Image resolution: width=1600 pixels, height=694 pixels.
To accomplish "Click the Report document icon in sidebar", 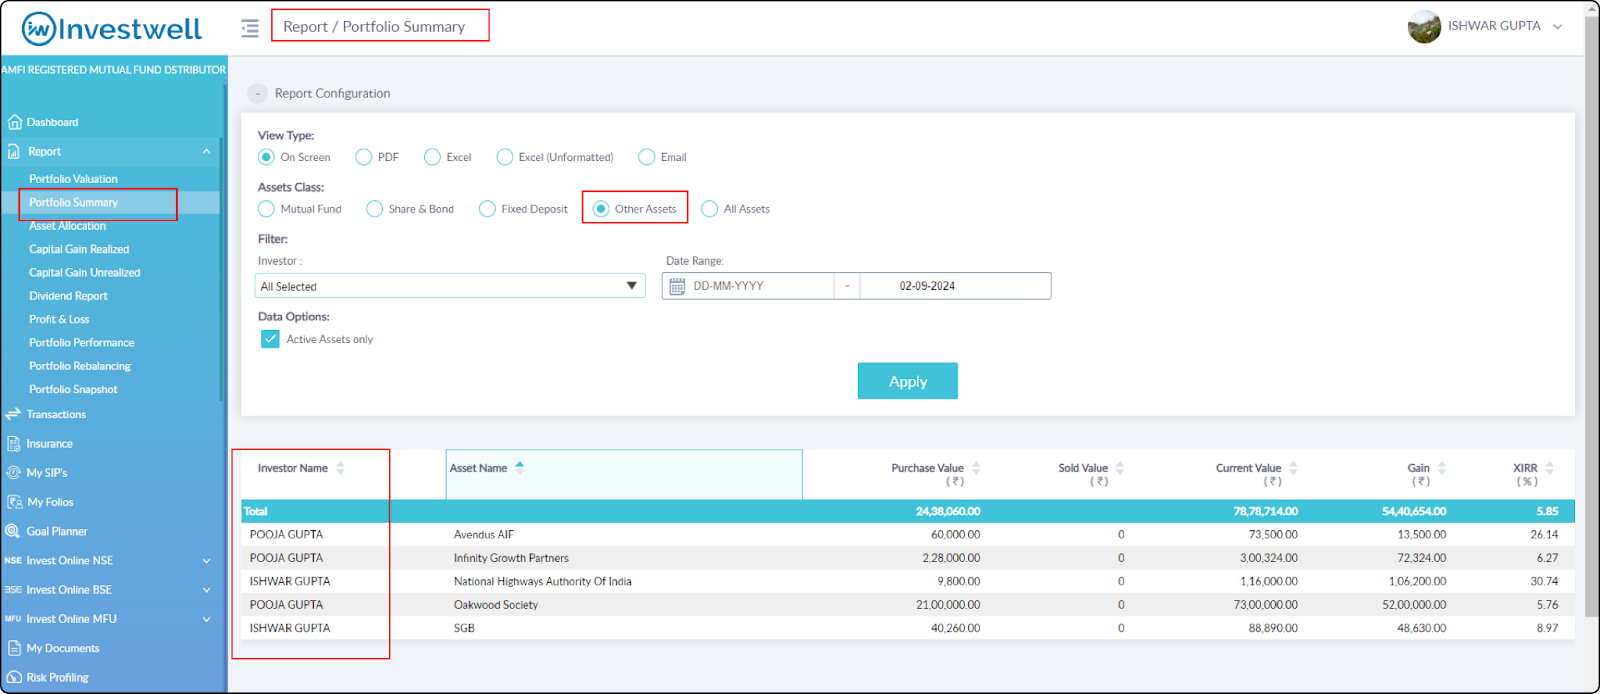I will [x=14, y=151].
